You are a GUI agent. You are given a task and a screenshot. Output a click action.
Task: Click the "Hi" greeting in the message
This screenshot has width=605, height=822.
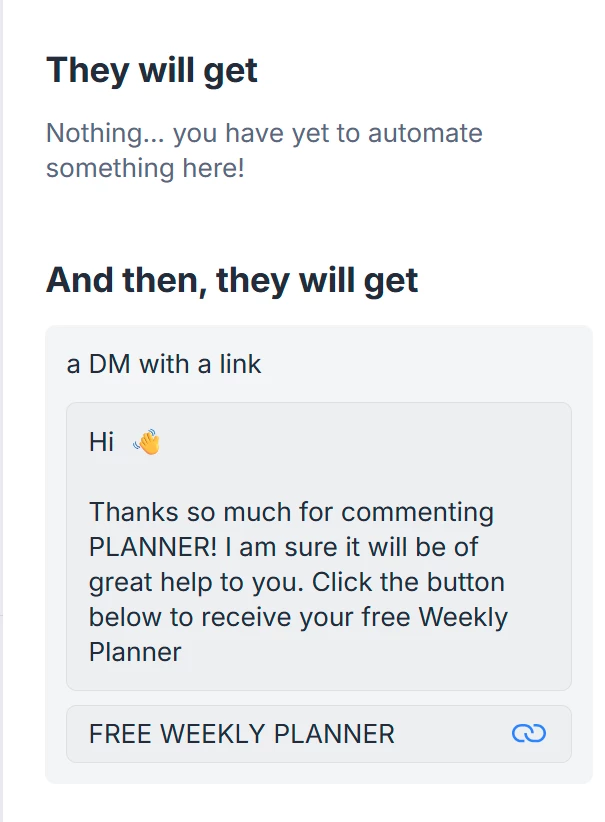[101, 442]
